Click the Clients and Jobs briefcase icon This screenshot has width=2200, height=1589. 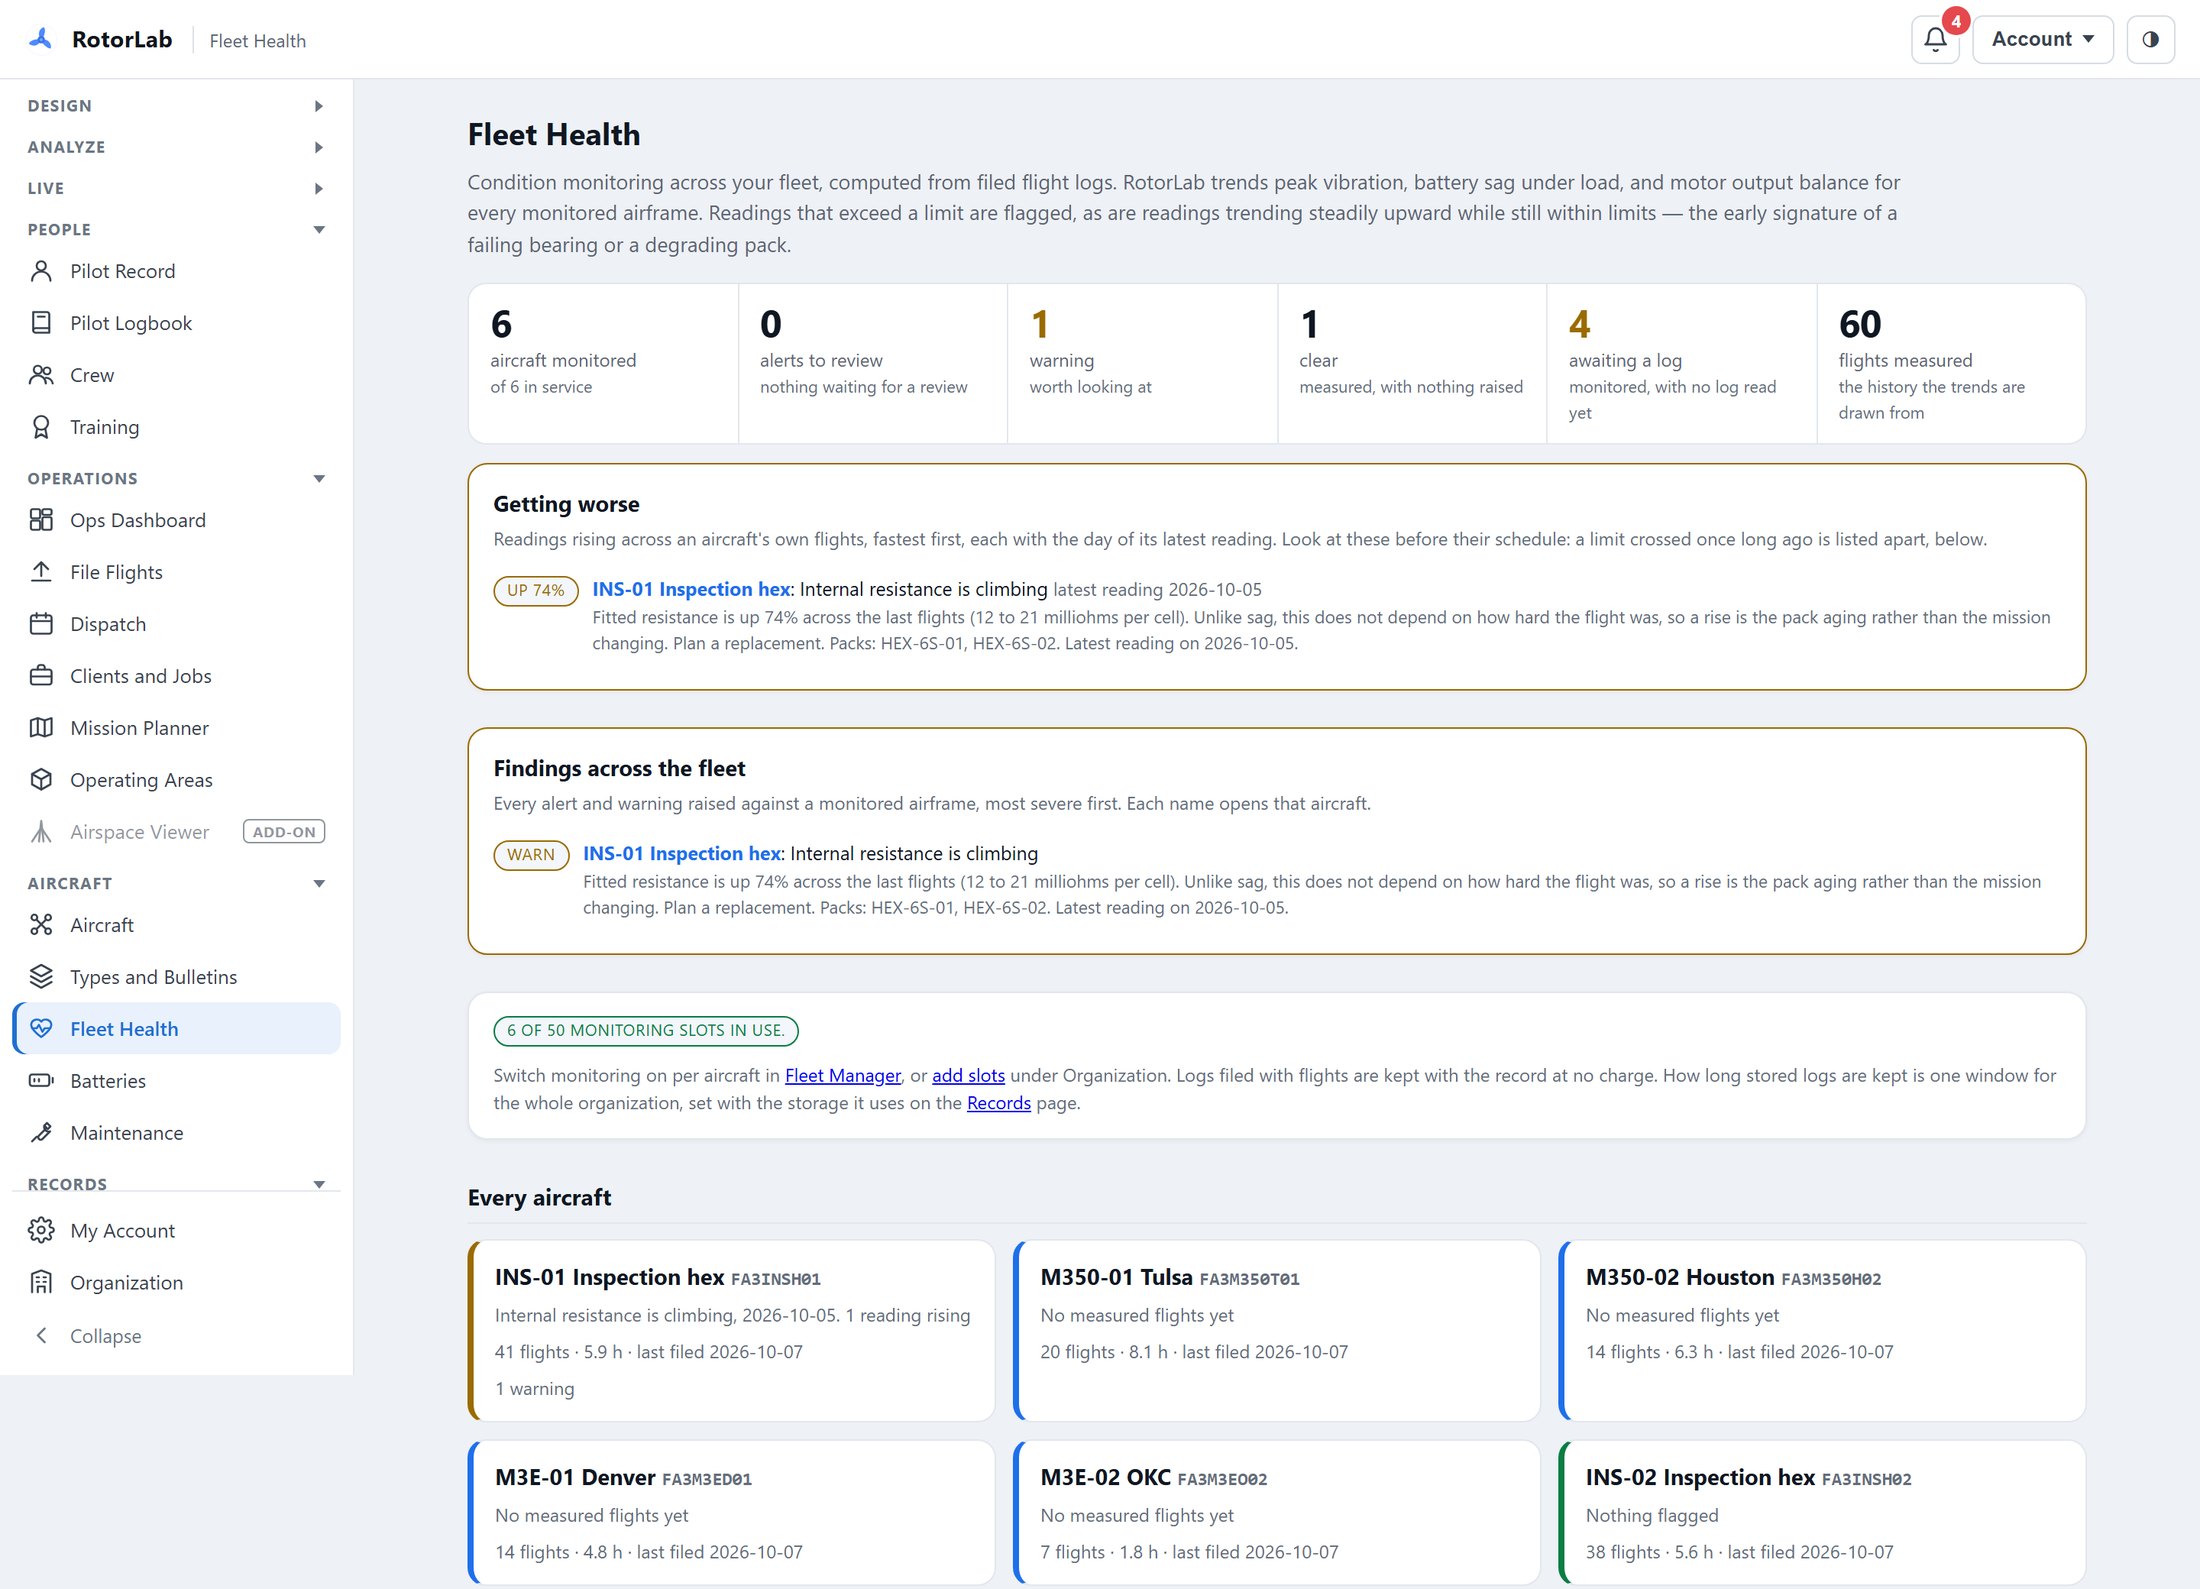tap(41, 676)
